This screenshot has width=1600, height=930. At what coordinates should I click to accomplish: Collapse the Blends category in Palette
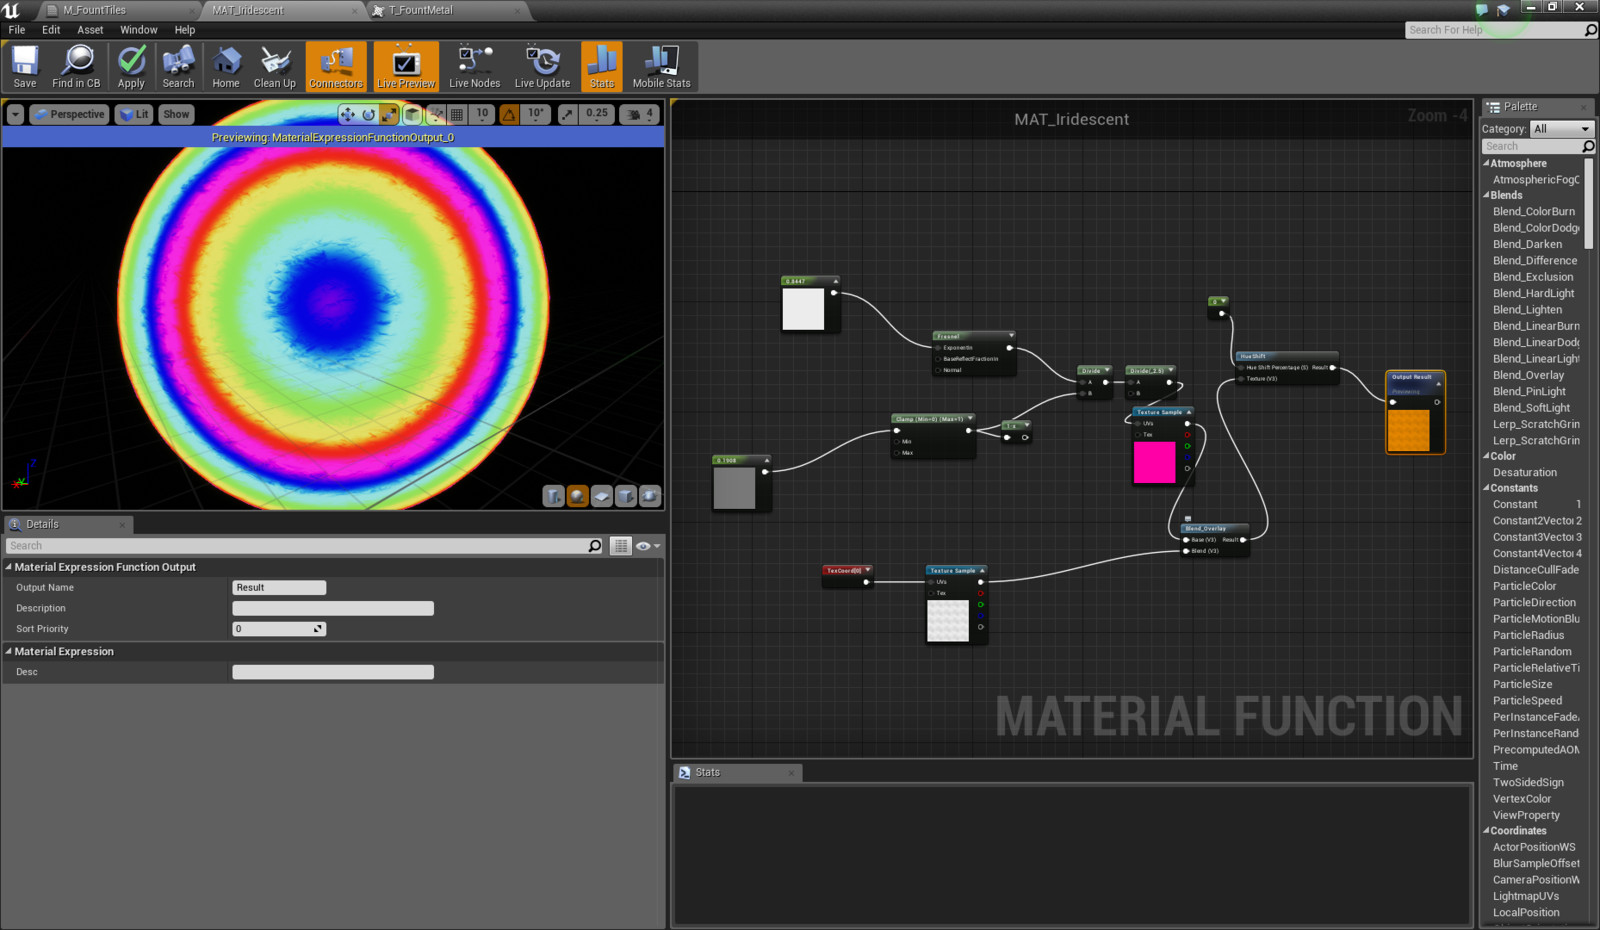(x=1486, y=195)
